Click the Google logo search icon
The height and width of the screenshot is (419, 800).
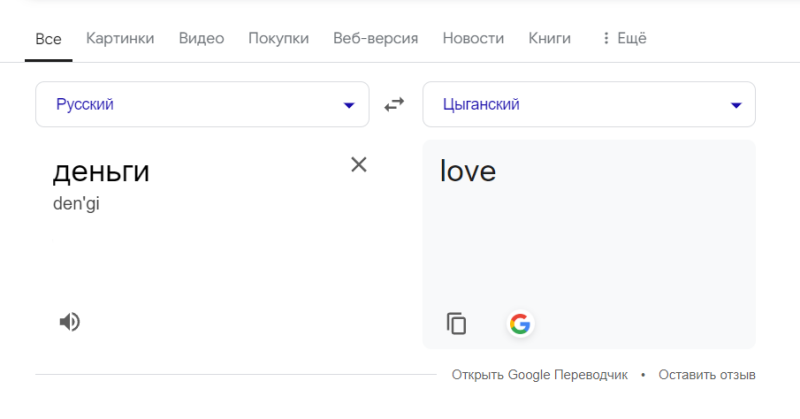pos(520,324)
